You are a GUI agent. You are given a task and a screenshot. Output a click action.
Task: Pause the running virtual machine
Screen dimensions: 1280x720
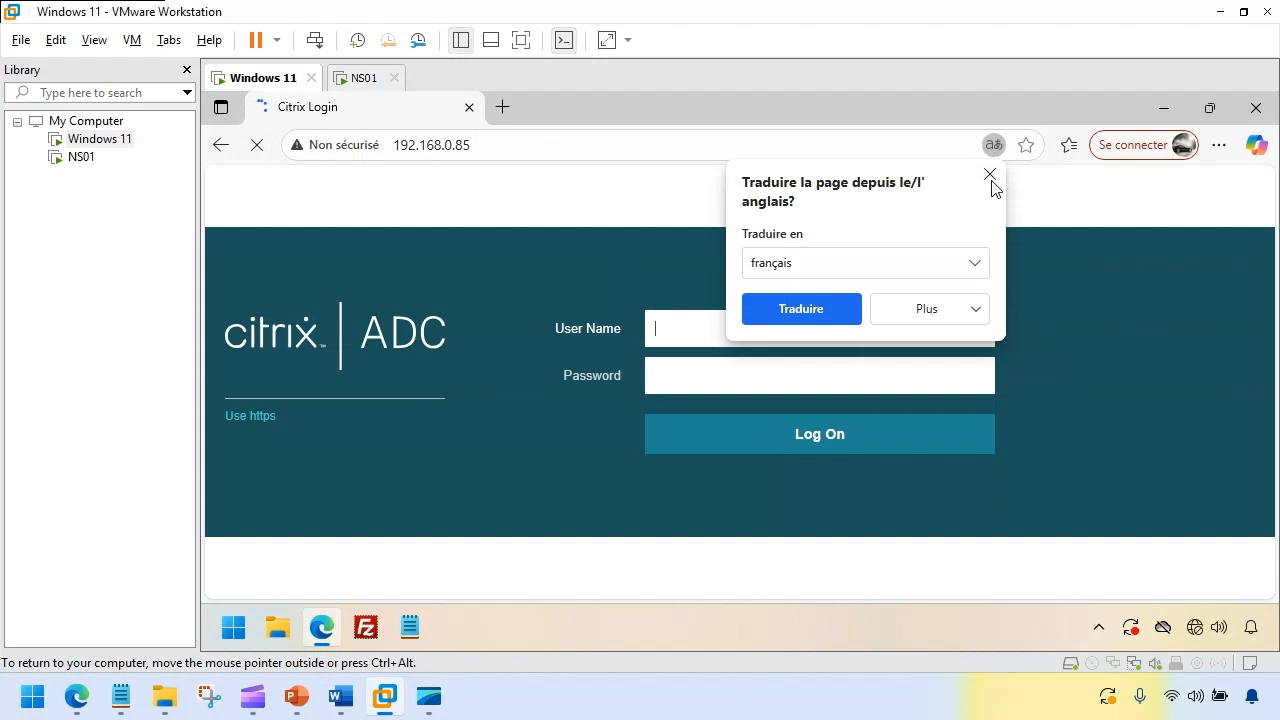tap(257, 40)
